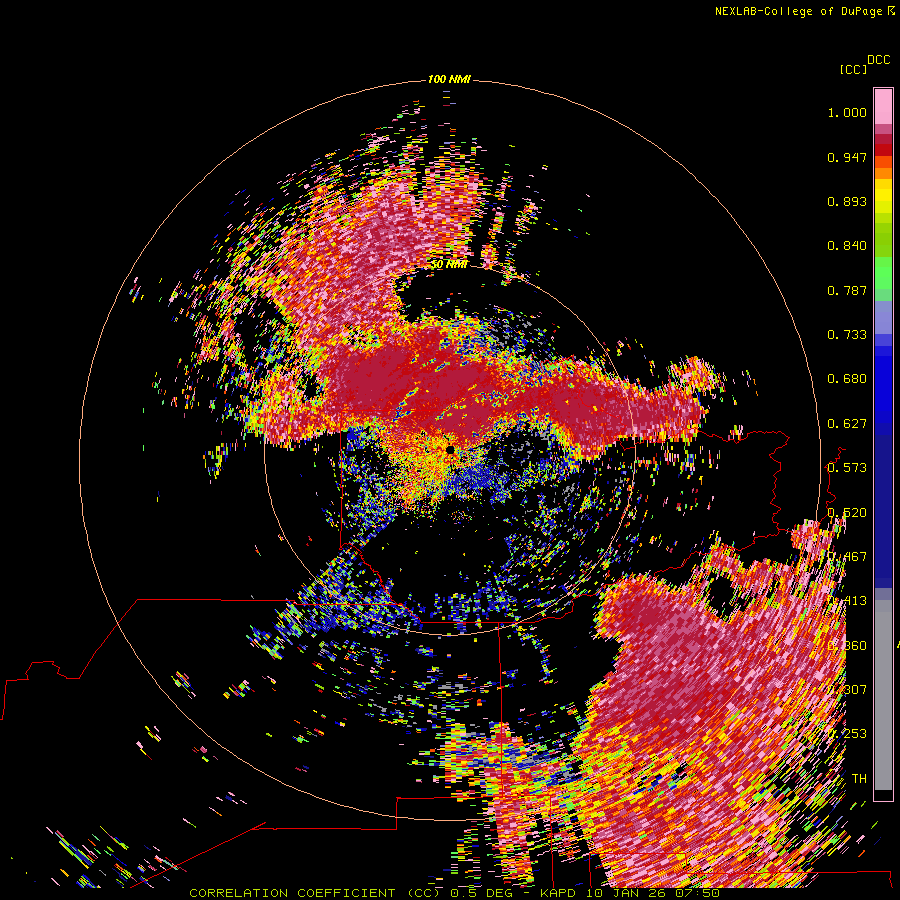This screenshot has height=900, width=900.
Task: Pick the light pink swatch at legend top
Action: click(x=883, y=106)
